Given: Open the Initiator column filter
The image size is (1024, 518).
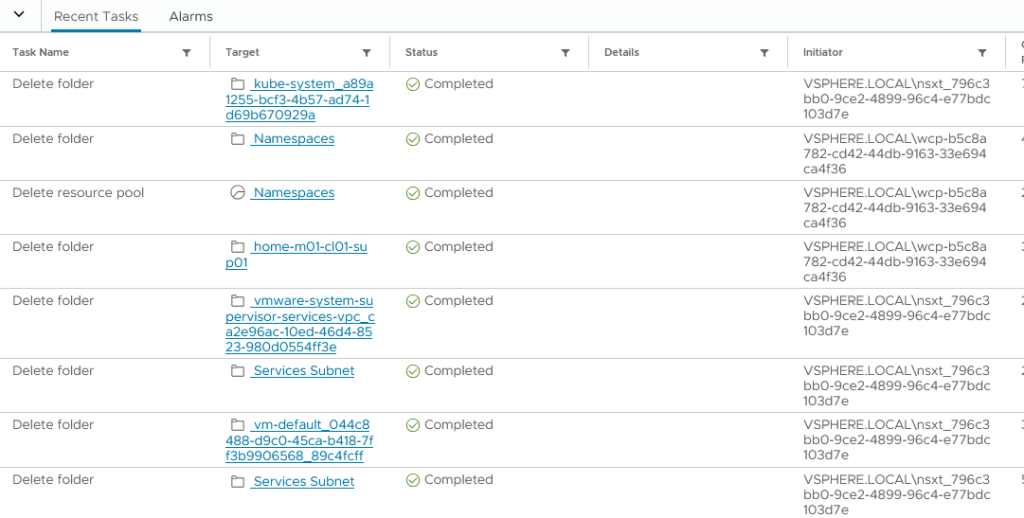Looking at the screenshot, I should point(982,53).
